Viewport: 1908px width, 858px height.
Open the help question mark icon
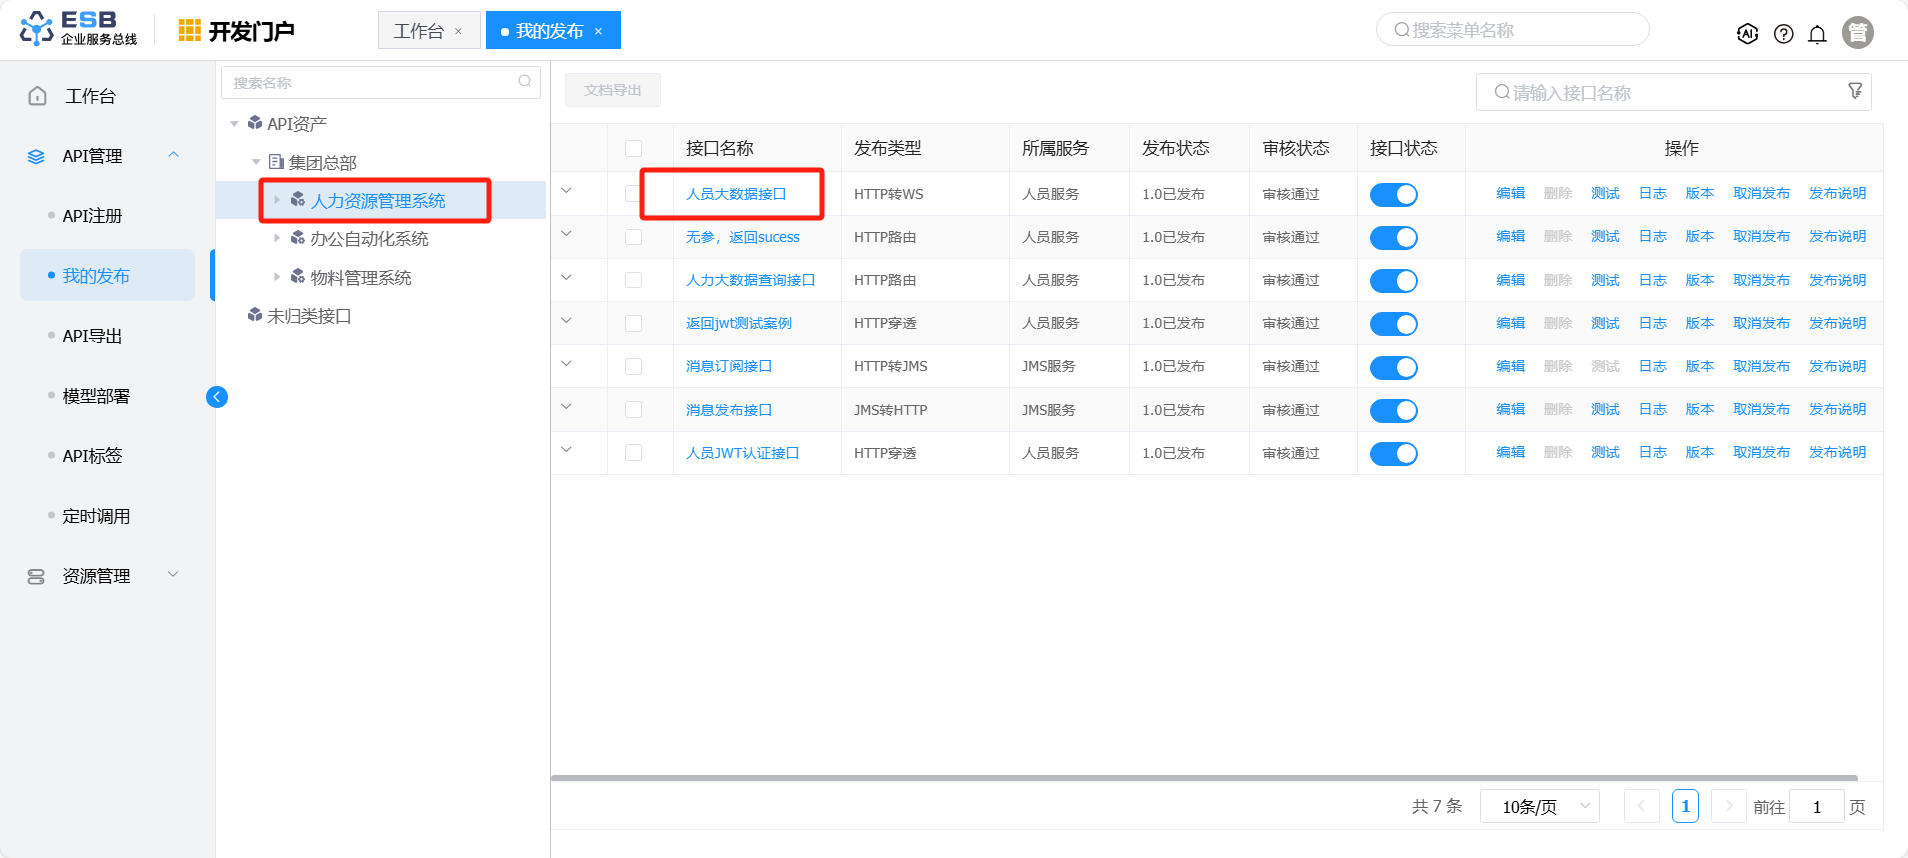pos(1783,34)
